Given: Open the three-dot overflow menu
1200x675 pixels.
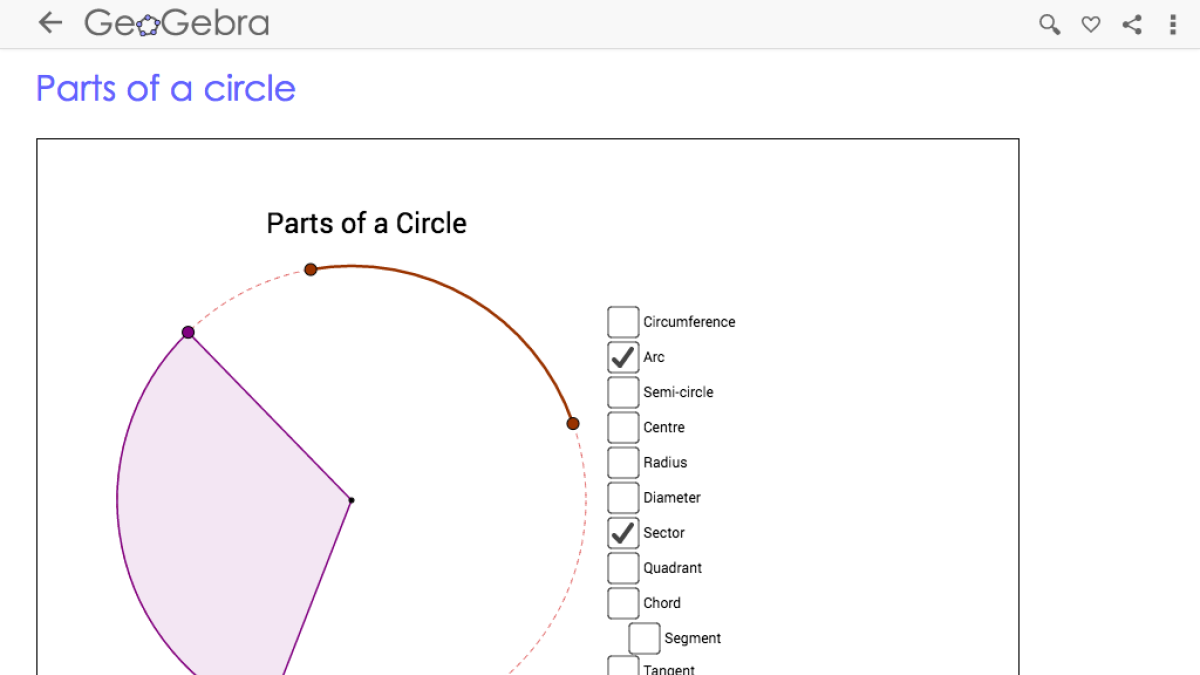Looking at the screenshot, I should pos(1173,24).
